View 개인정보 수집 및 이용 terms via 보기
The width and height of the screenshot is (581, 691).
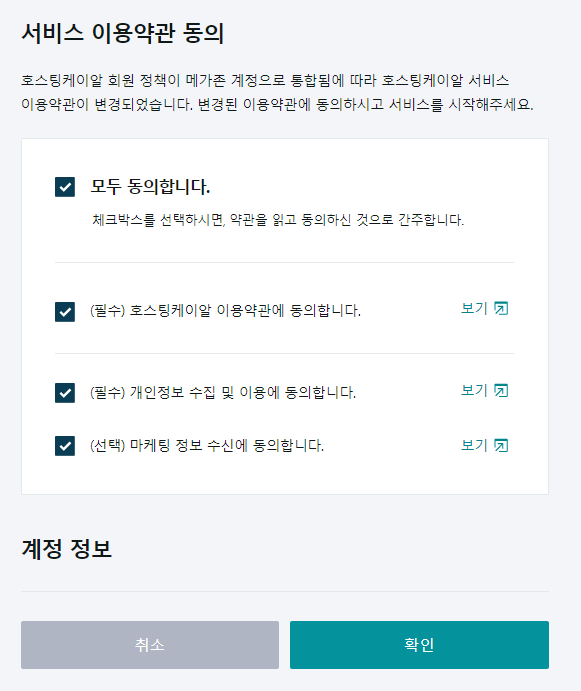click(474, 390)
